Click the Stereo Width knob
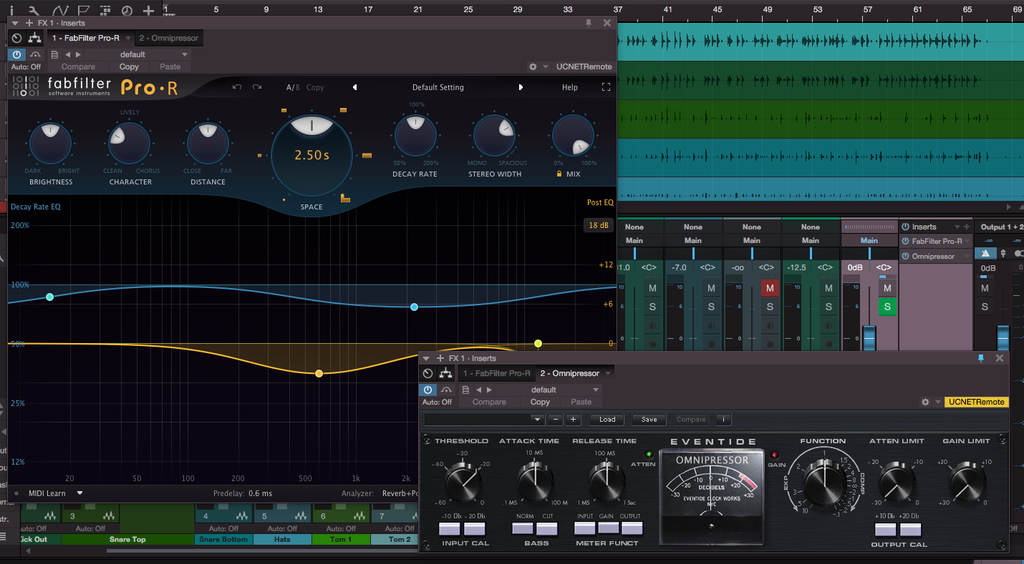Image resolution: width=1024 pixels, height=564 pixels. coord(494,135)
